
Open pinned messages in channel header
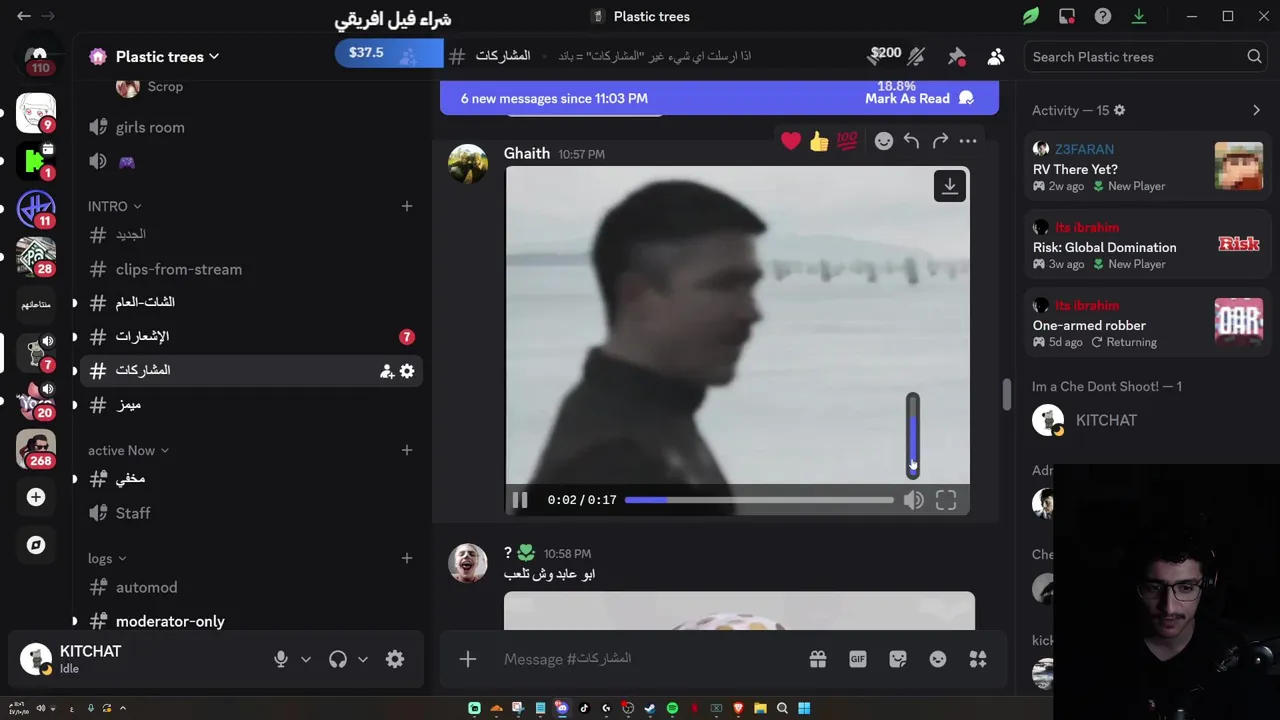tap(957, 57)
